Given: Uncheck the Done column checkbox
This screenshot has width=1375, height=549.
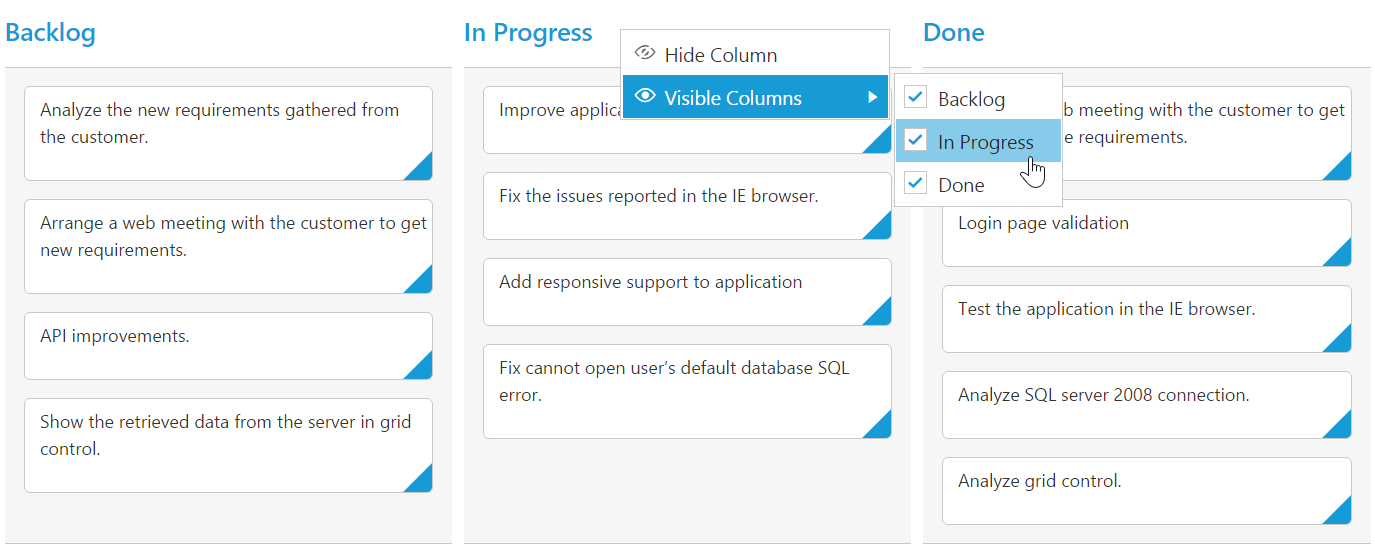Looking at the screenshot, I should pos(915,183).
